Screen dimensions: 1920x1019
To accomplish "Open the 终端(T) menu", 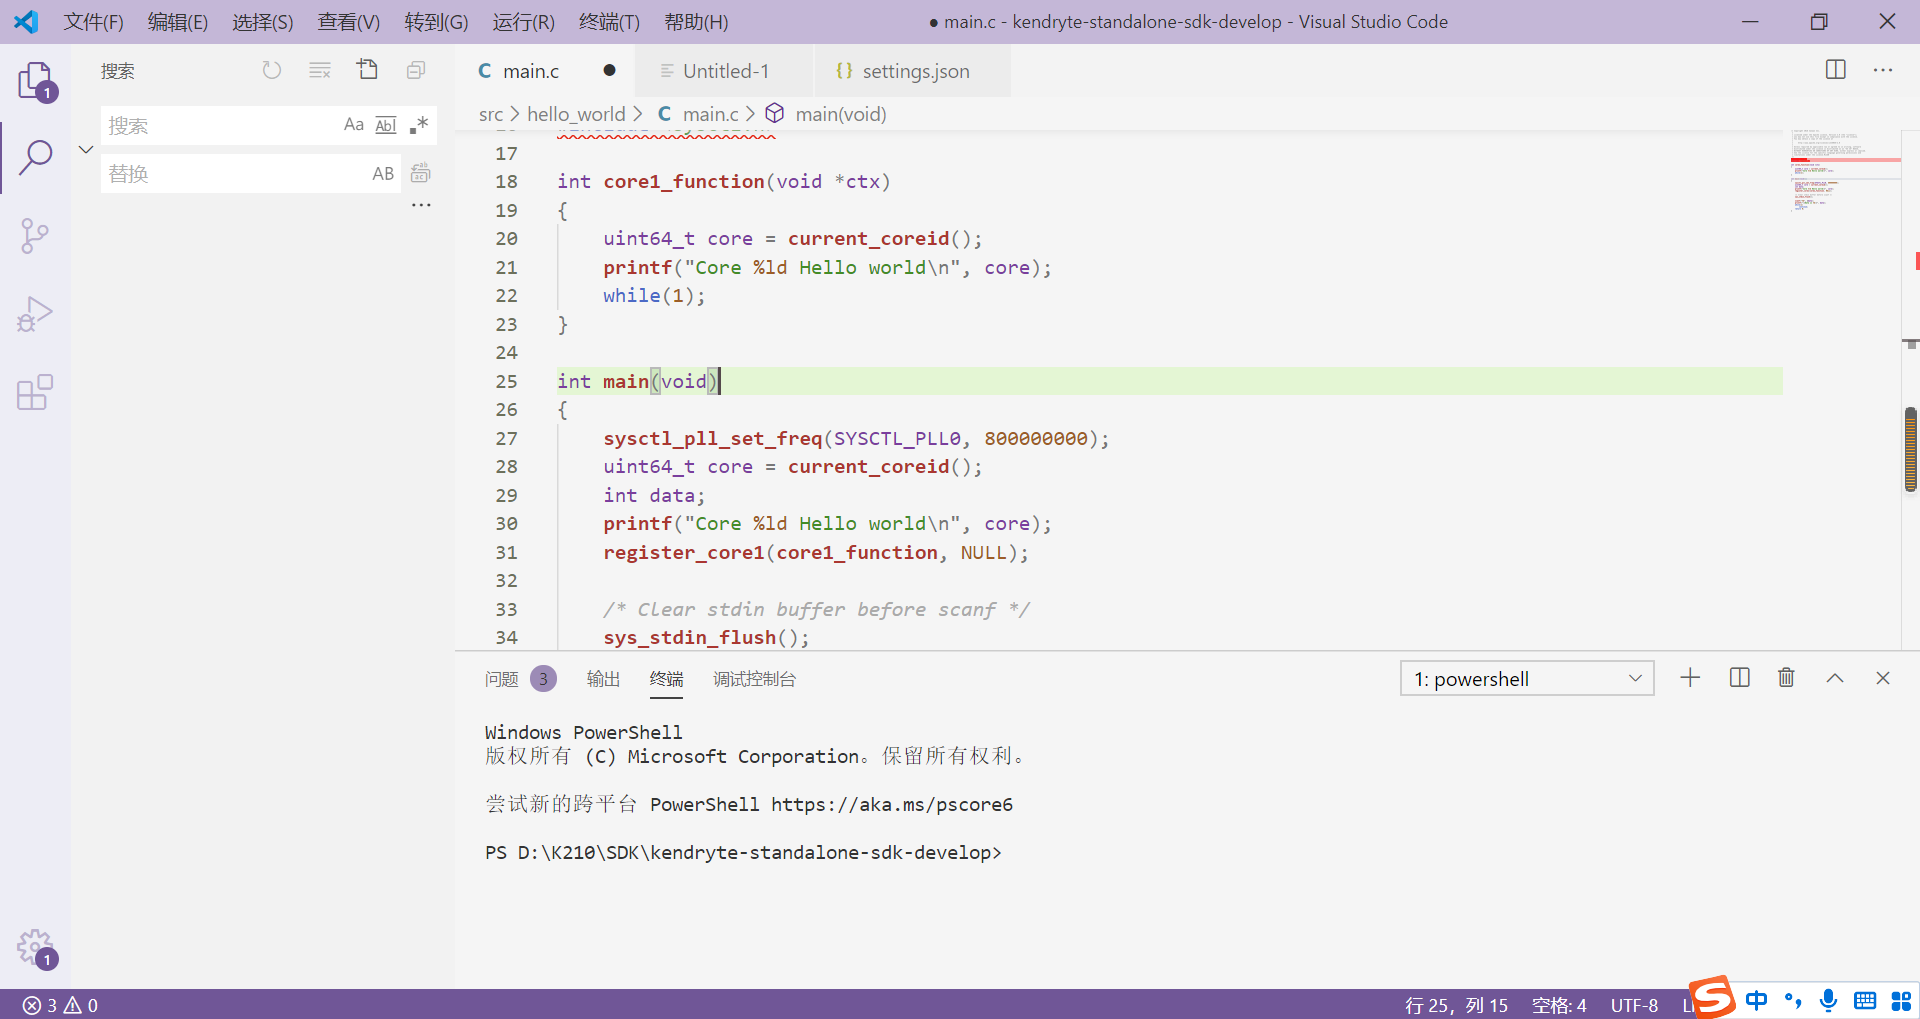I will 609,22.
